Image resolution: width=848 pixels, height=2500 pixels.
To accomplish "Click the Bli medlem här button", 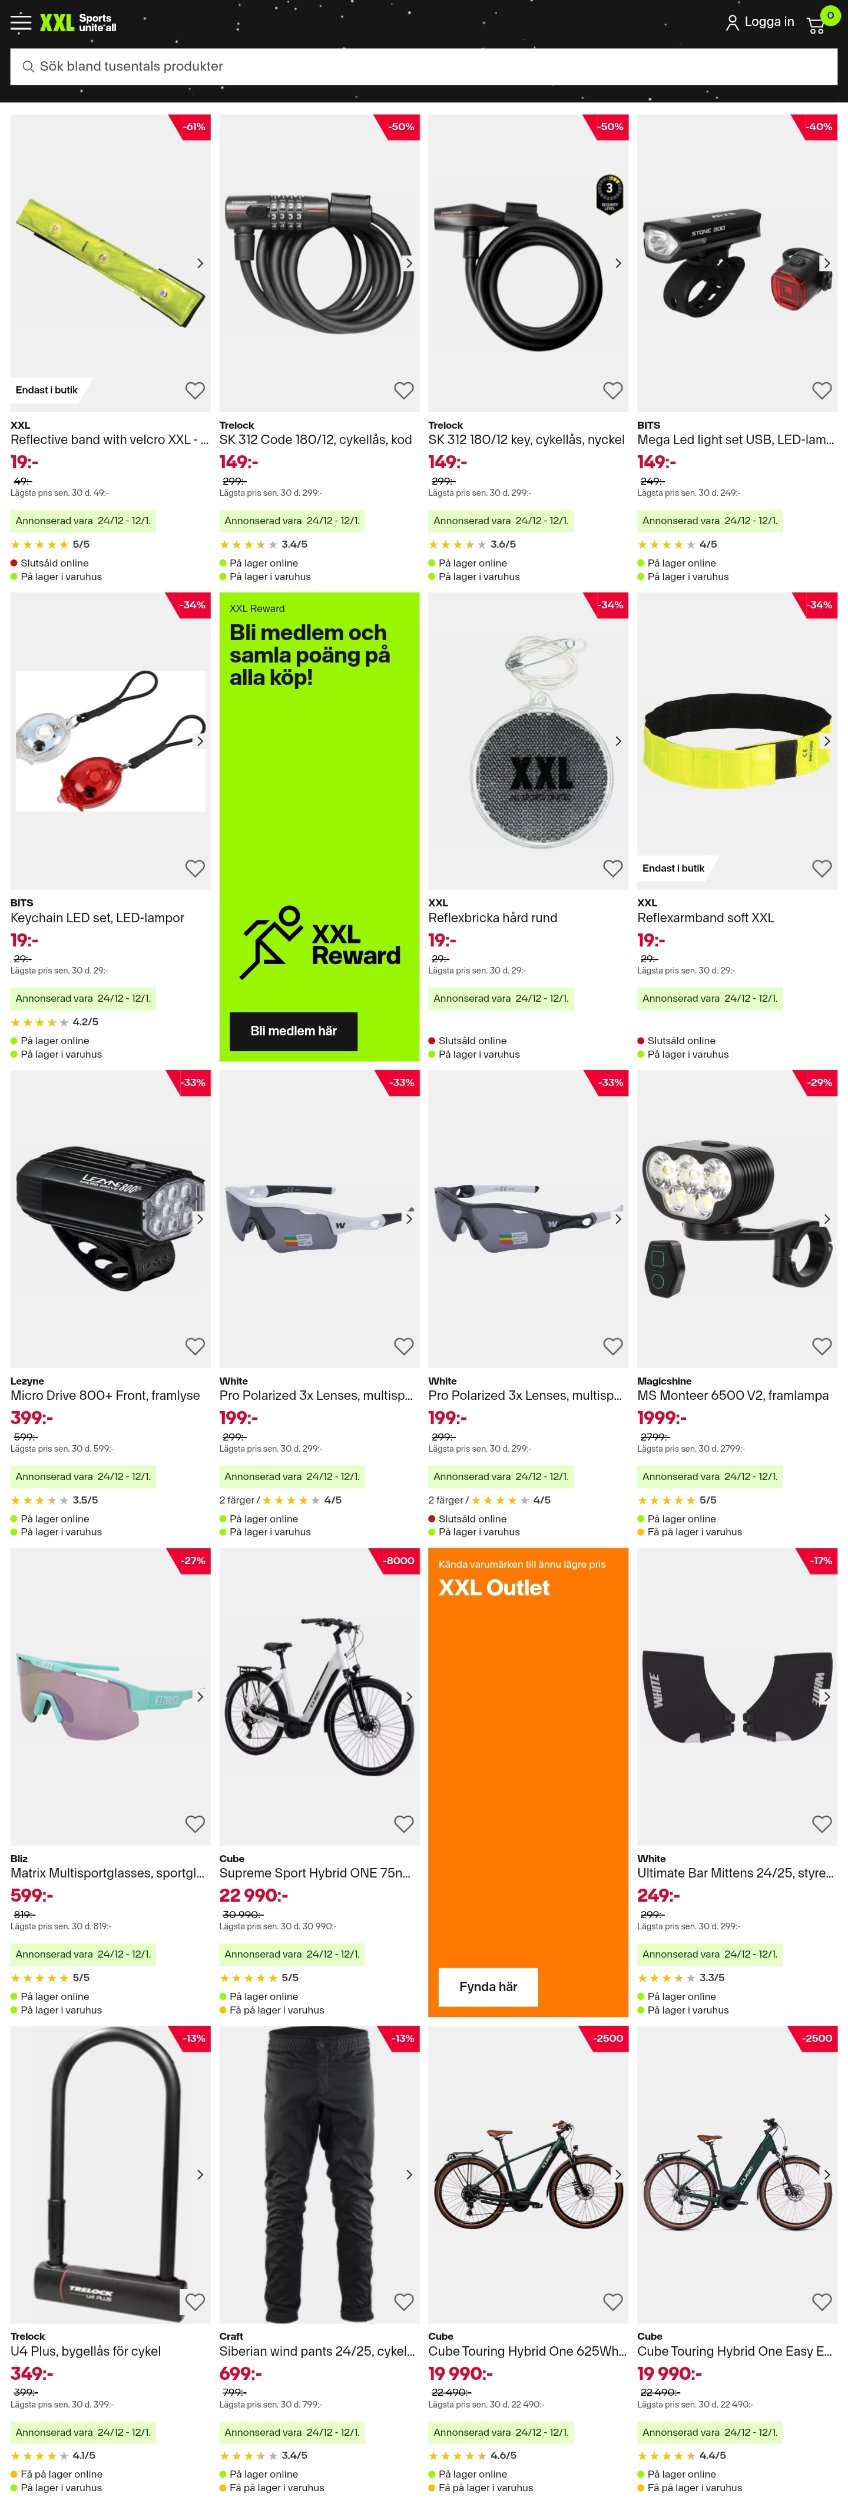I will [x=293, y=1031].
